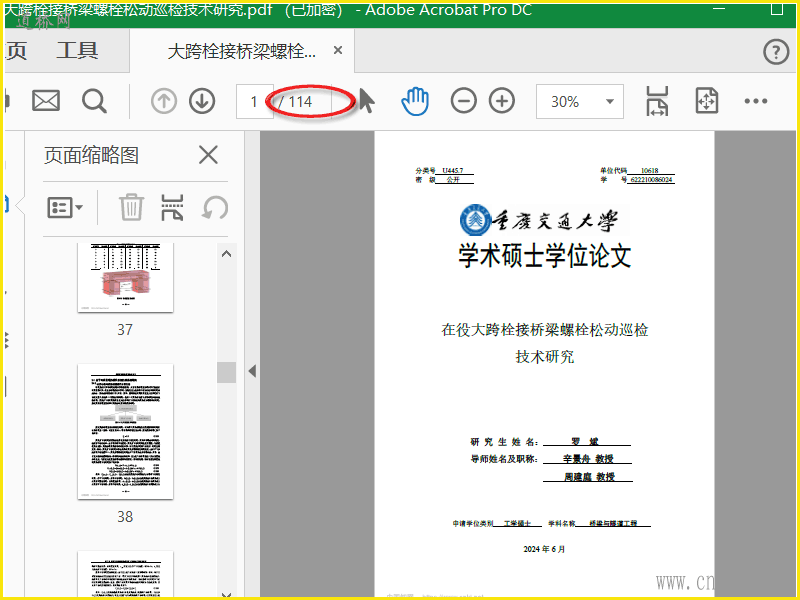Open the thumbnail panel page-width scissors icon
Viewport: 800px width, 600px height.
[172, 207]
